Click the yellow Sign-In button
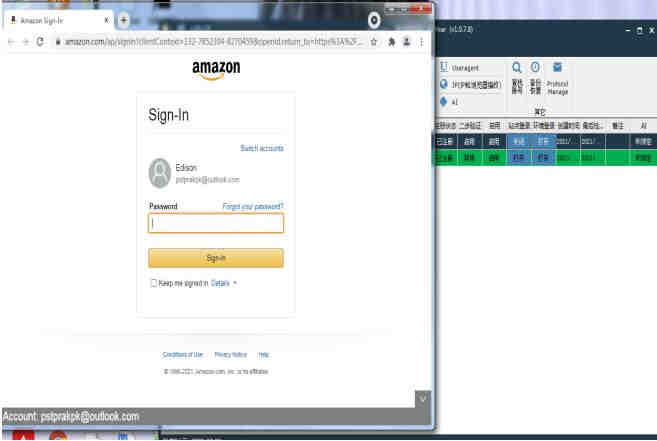The image size is (657, 441). click(216, 258)
